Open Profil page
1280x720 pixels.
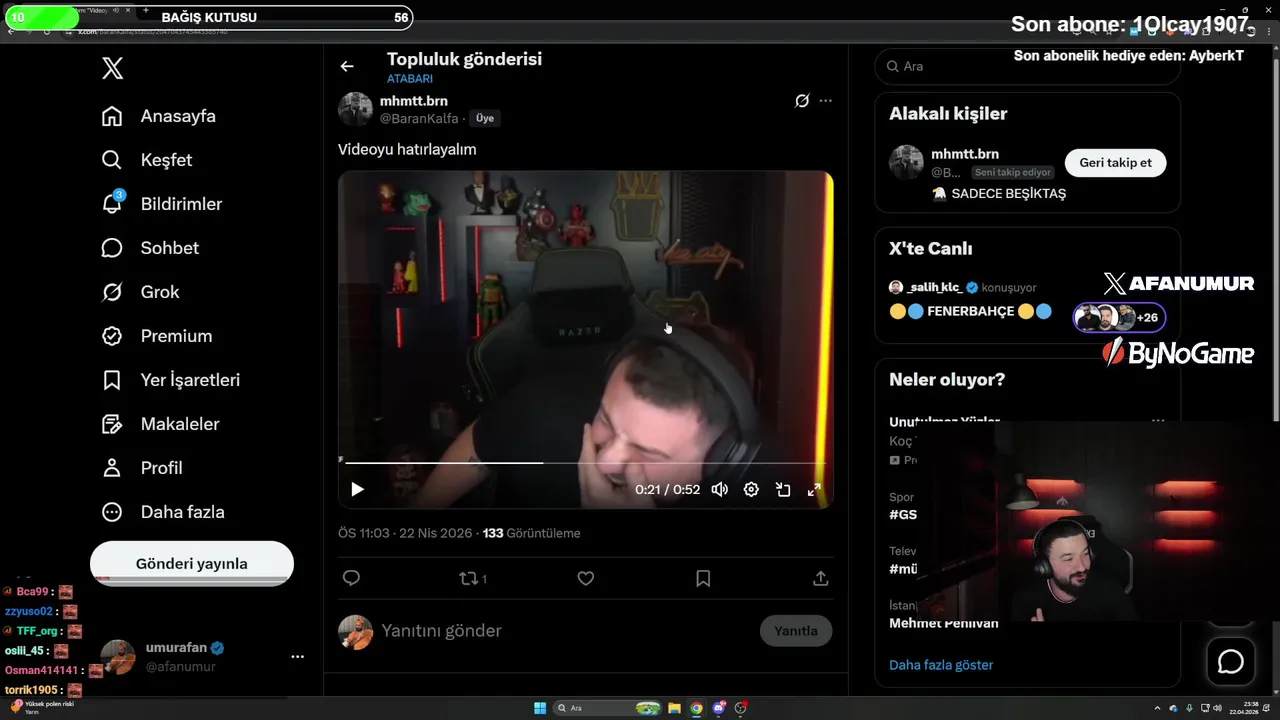(142, 468)
